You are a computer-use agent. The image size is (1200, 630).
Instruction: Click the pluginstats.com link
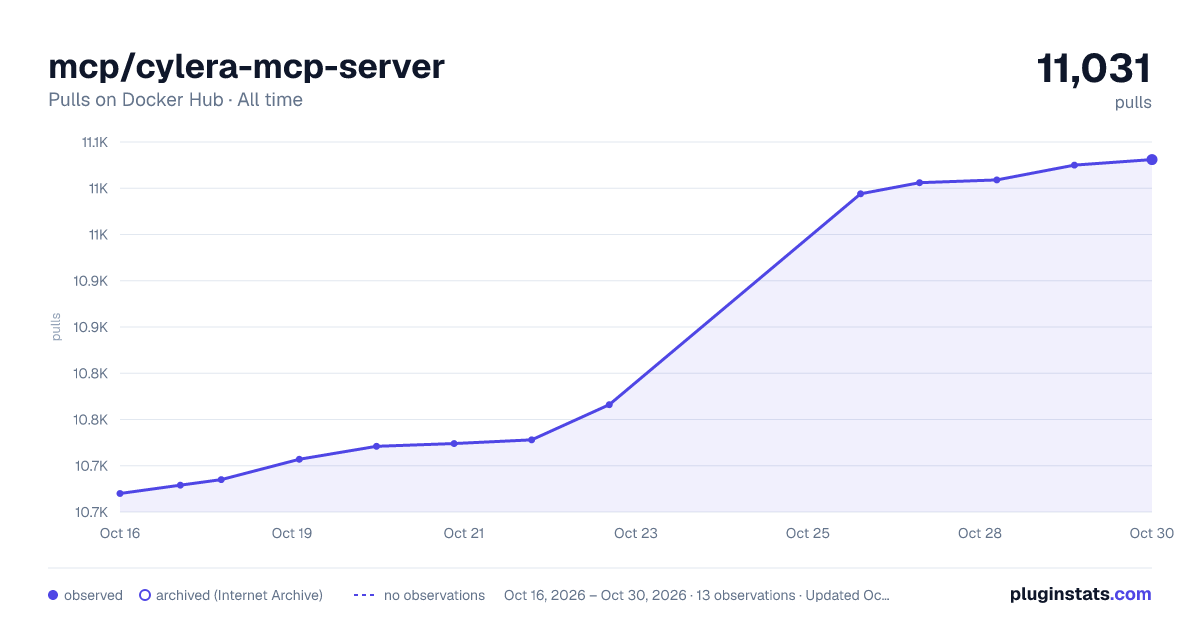pyautogui.click(x=1080, y=594)
